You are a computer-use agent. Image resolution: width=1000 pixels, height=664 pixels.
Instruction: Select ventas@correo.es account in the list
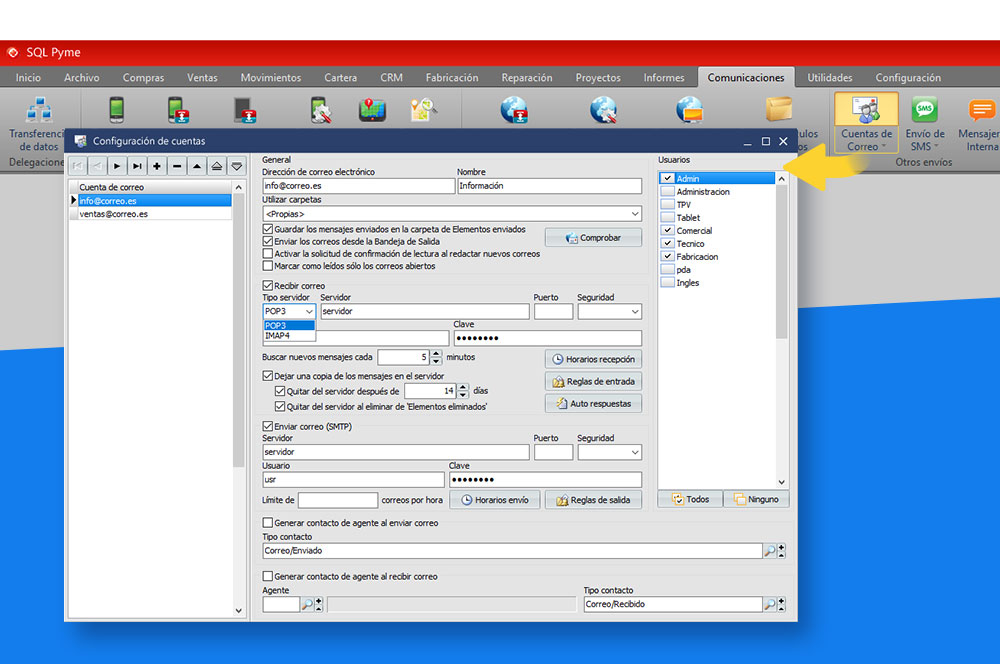point(114,213)
